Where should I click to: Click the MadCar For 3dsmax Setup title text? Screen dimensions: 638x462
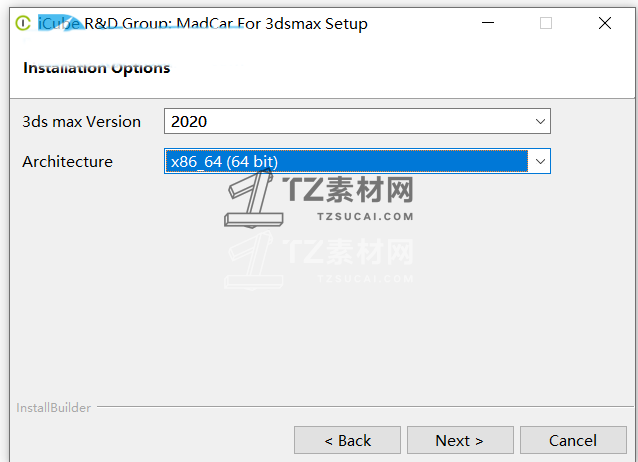(272, 24)
